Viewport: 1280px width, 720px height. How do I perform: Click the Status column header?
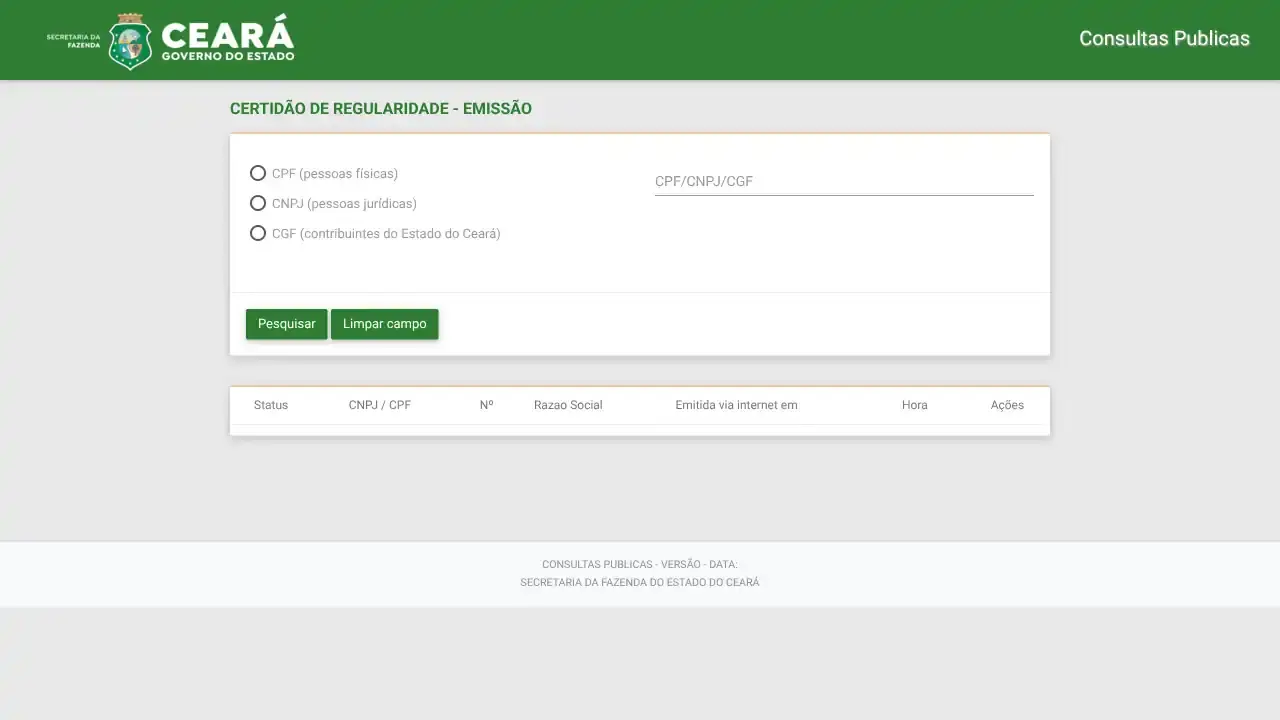271,405
